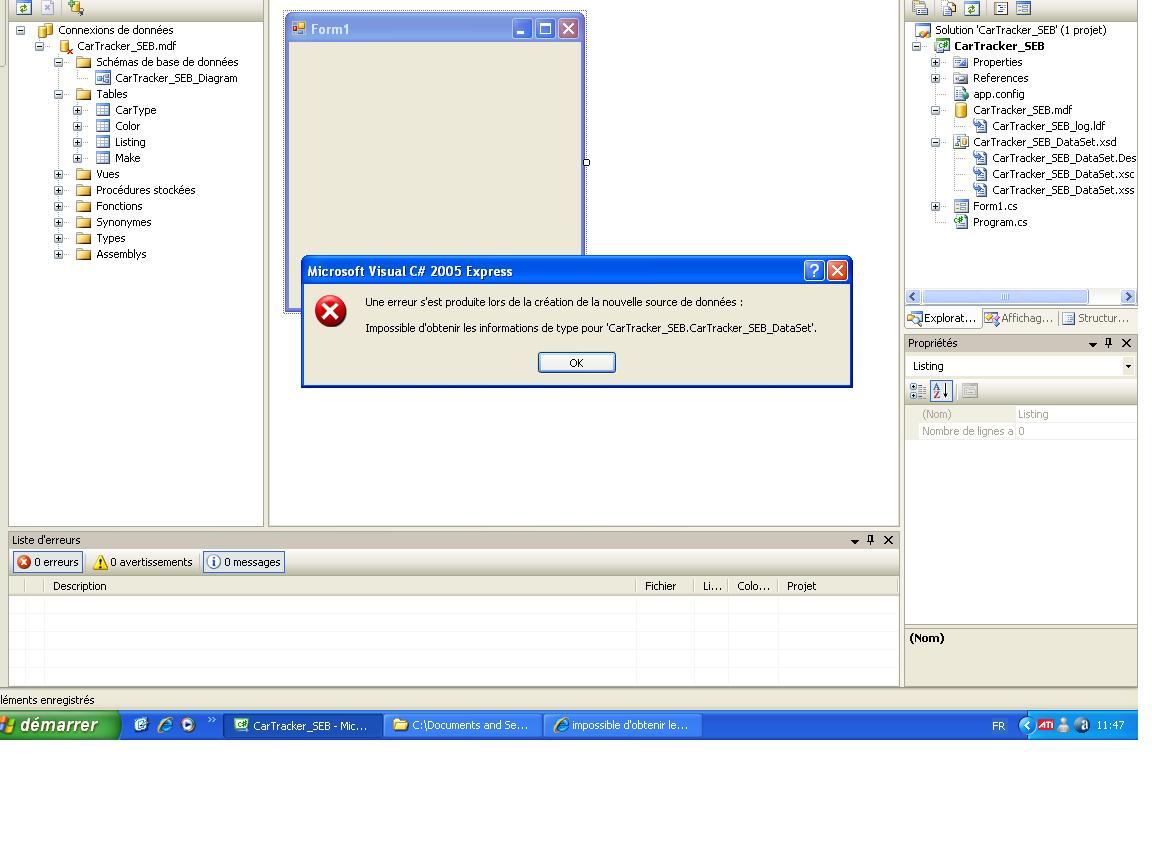Click the Description column header
1152x864 pixels.
point(339,586)
